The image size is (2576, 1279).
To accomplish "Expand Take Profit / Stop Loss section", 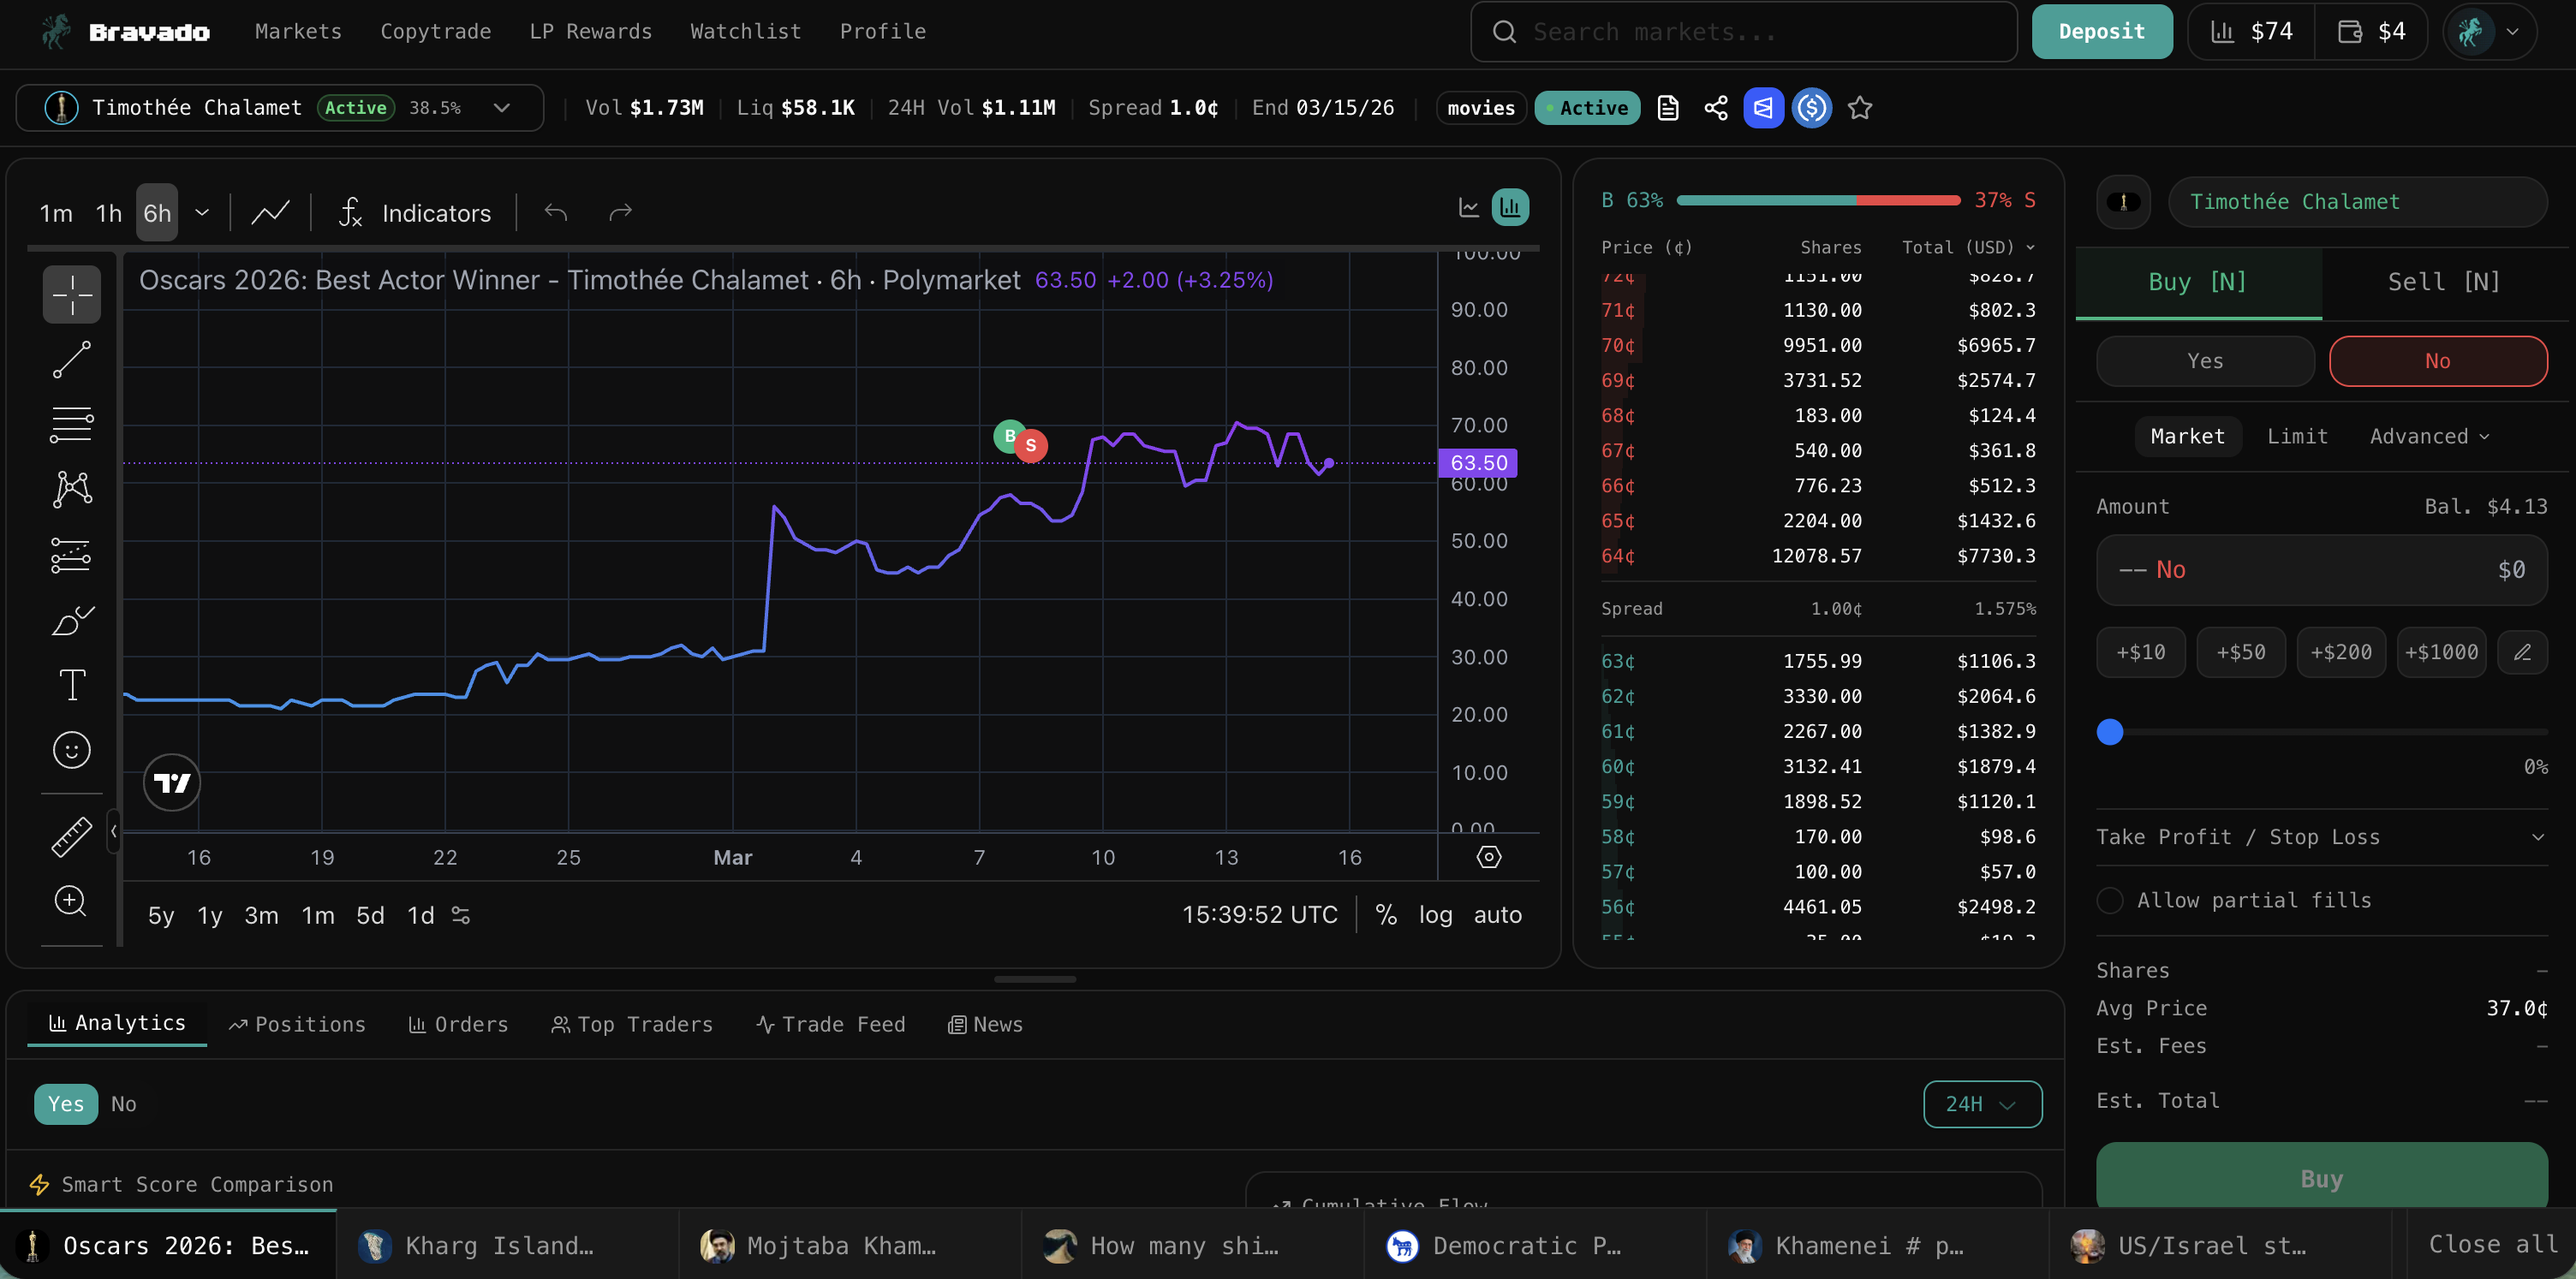I will pyautogui.click(x=2320, y=837).
